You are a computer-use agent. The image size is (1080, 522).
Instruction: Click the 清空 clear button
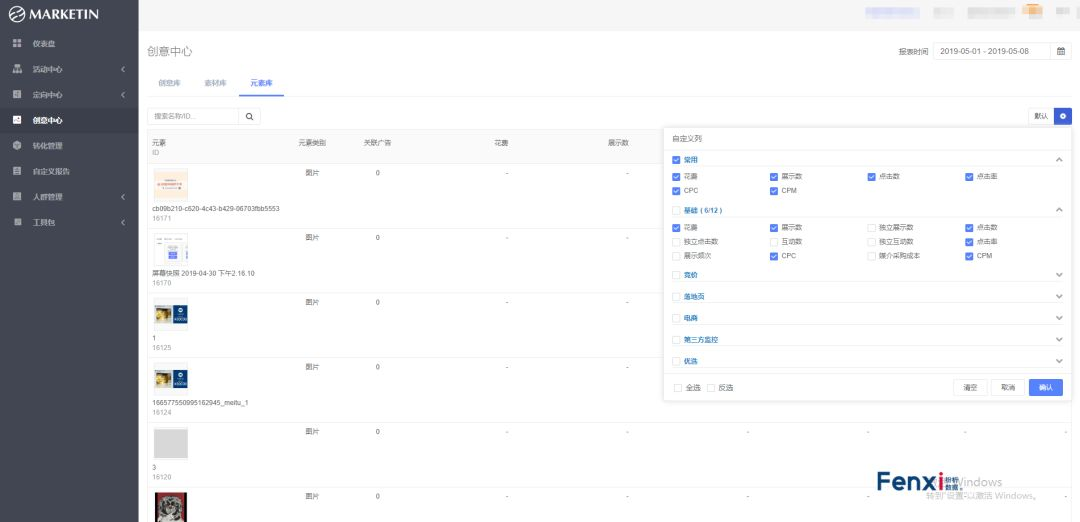(970, 388)
